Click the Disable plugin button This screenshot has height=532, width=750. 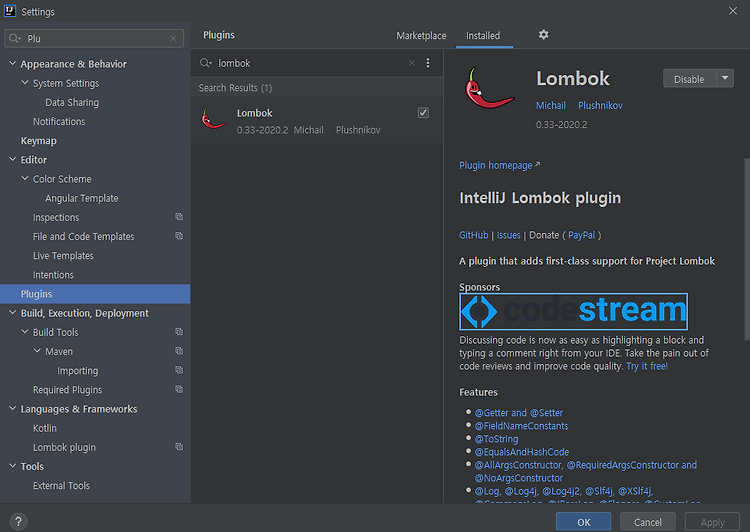click(689, 79)
